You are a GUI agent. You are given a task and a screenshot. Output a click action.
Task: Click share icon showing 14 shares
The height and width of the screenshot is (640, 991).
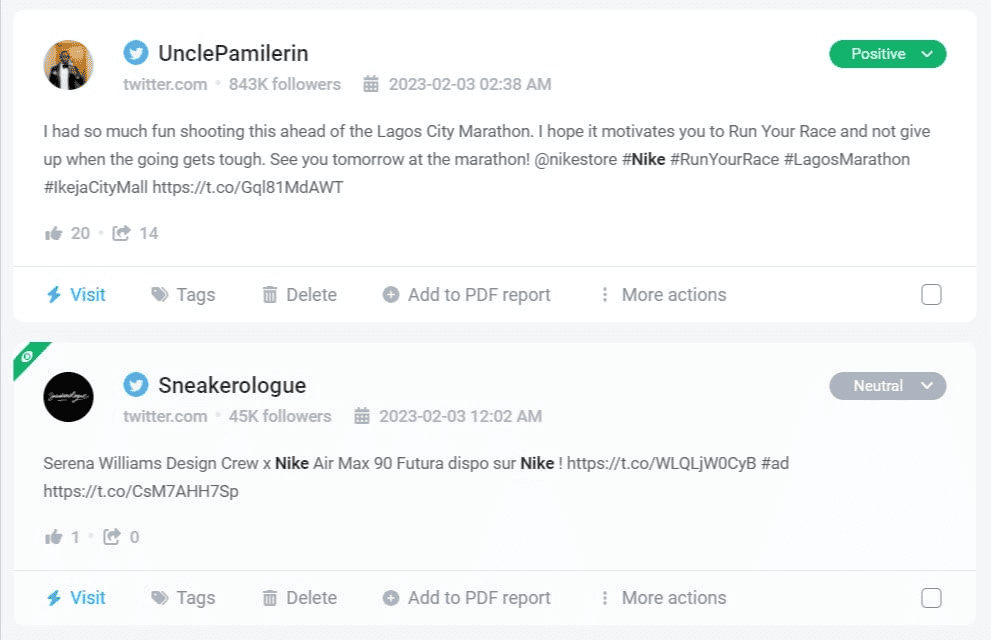click(x=121, y=233)
